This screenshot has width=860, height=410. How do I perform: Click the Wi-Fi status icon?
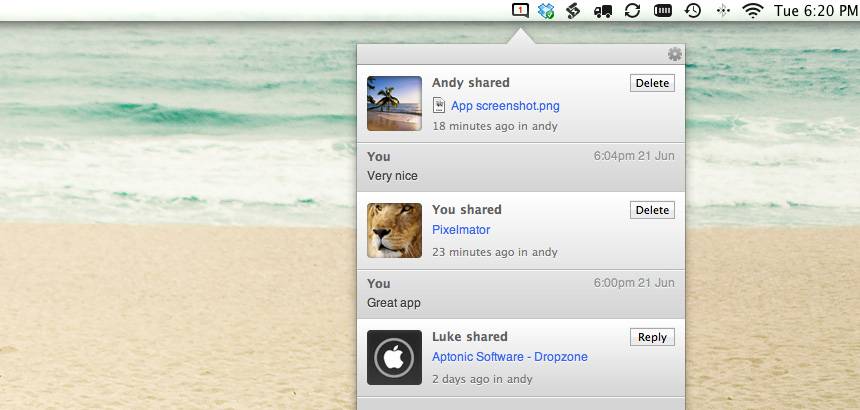tap(753, 11)
